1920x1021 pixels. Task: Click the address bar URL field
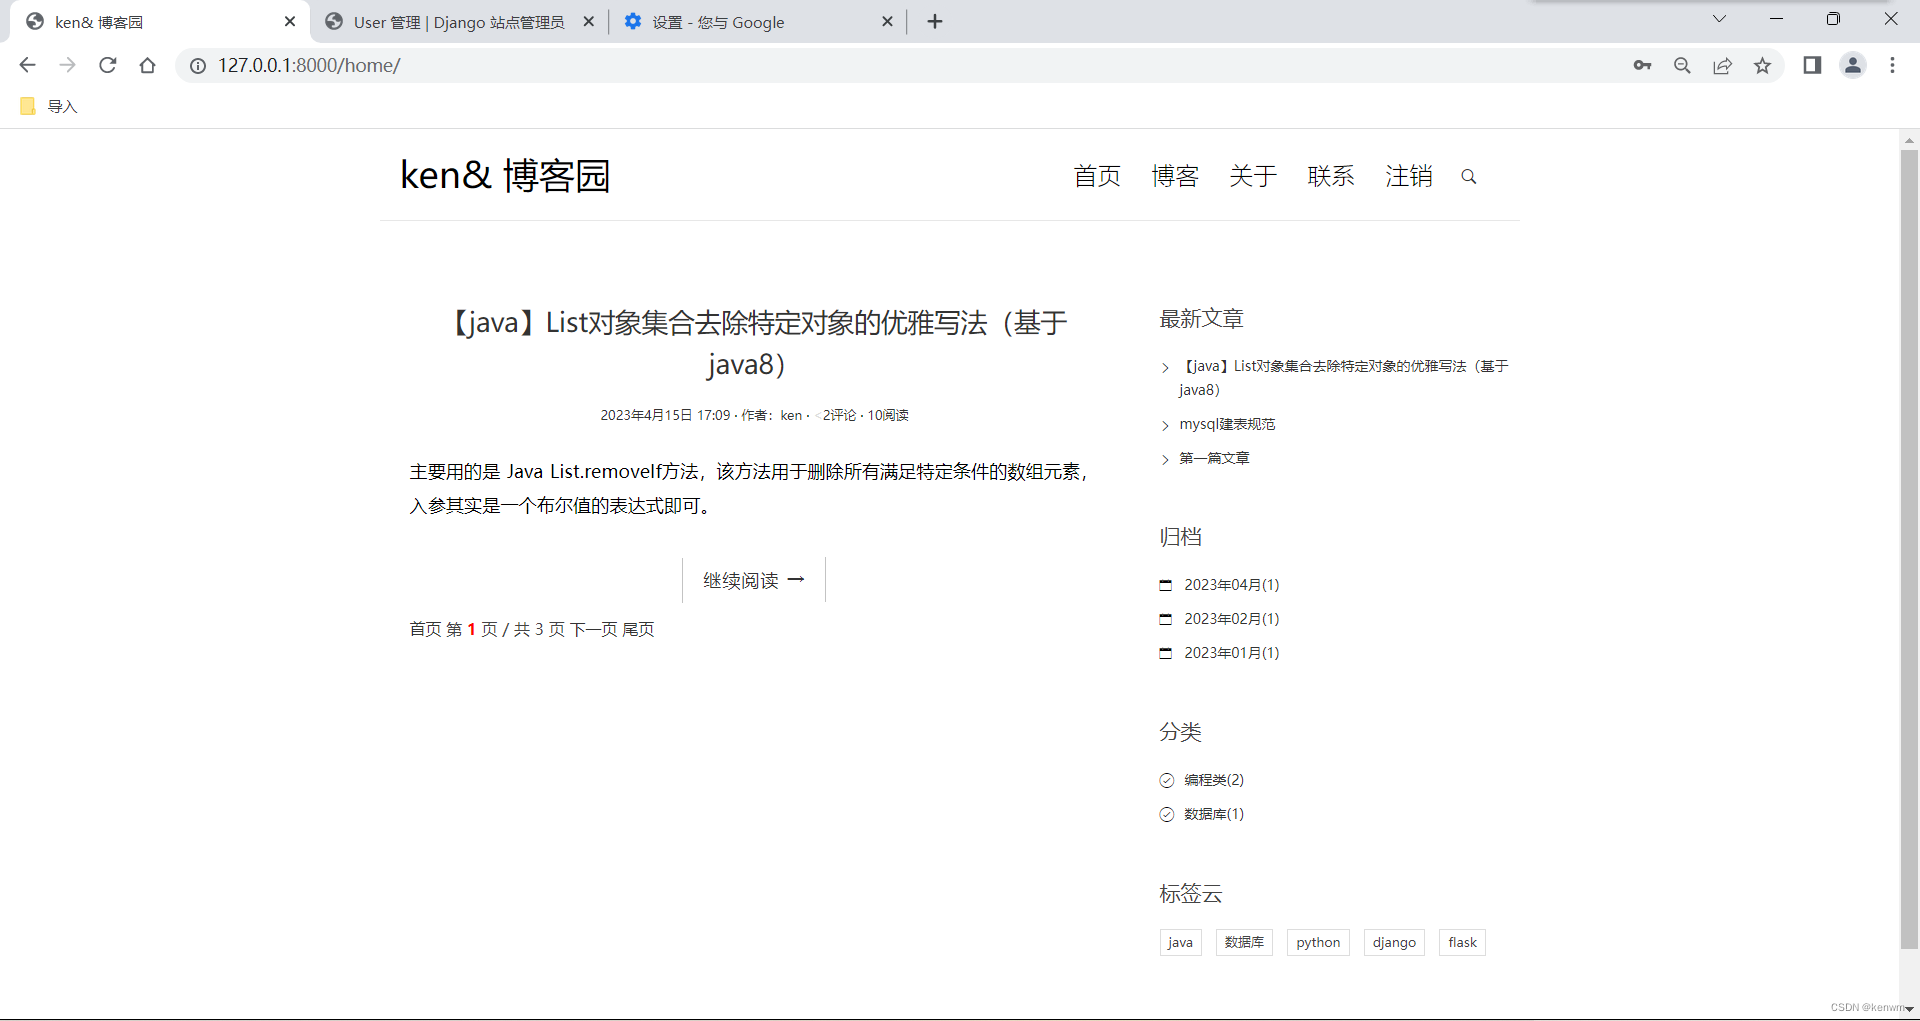(900, 65)
